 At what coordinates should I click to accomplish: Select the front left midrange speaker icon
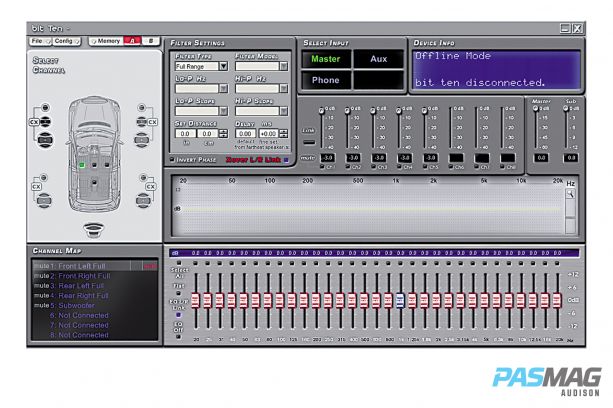pyautogui.click(x=46, y=122)
